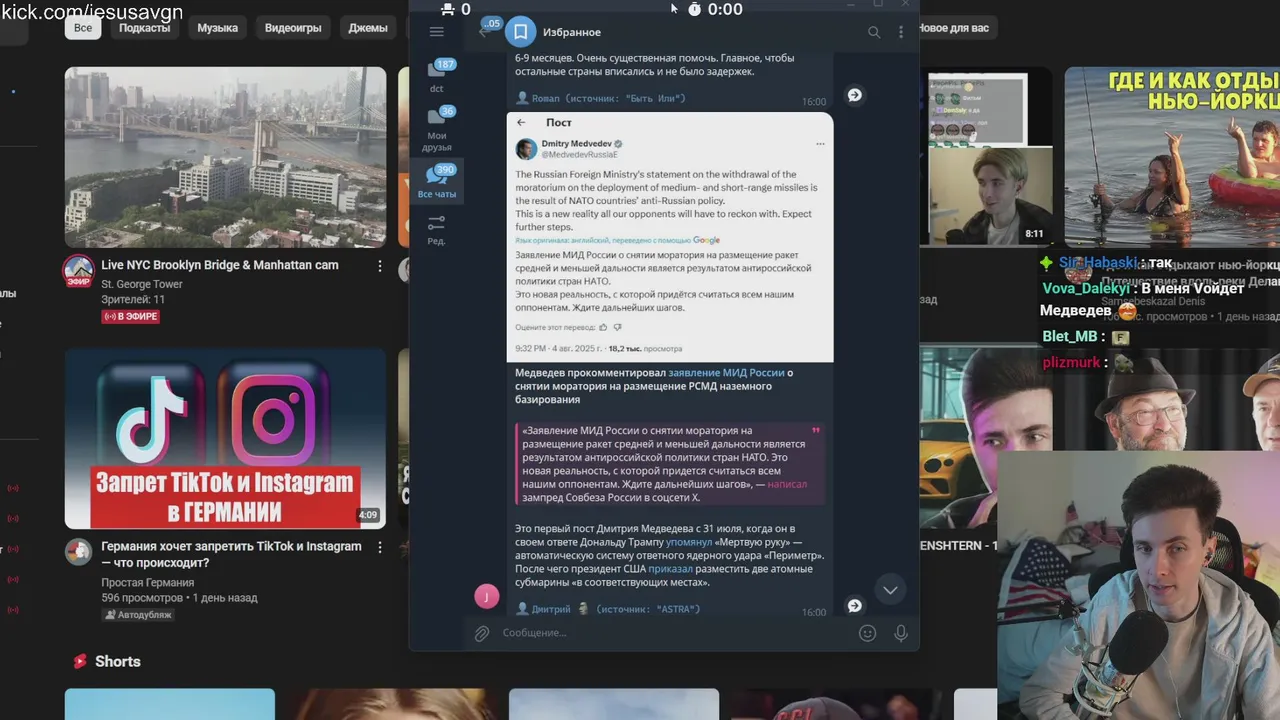
Task: Select the Видеоигры chip on YouTube
Action: [x=293, y=28]
